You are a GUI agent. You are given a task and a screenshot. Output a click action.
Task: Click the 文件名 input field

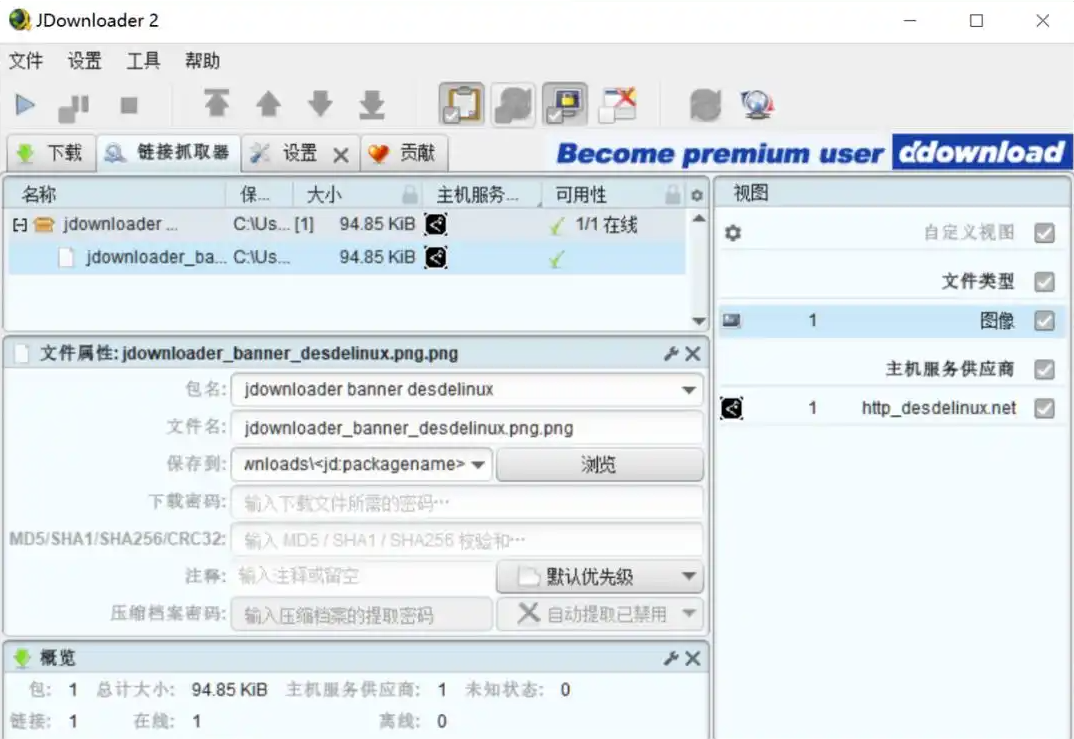(467, 428)
